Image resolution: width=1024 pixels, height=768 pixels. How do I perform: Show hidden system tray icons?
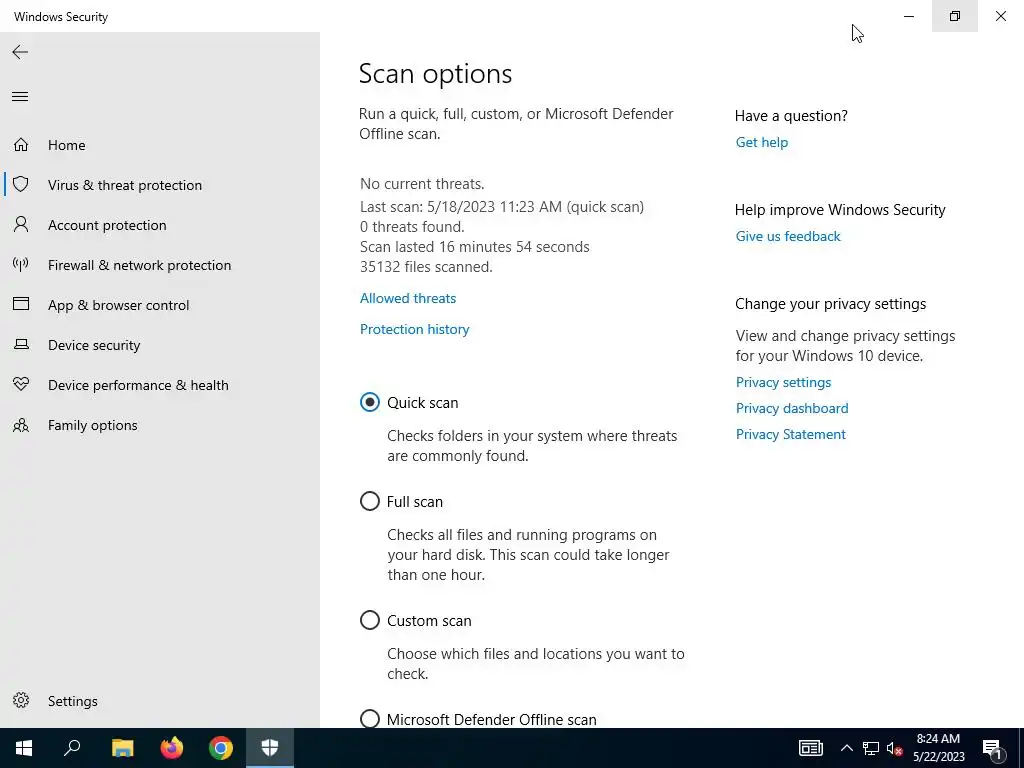tap(846, 748)
